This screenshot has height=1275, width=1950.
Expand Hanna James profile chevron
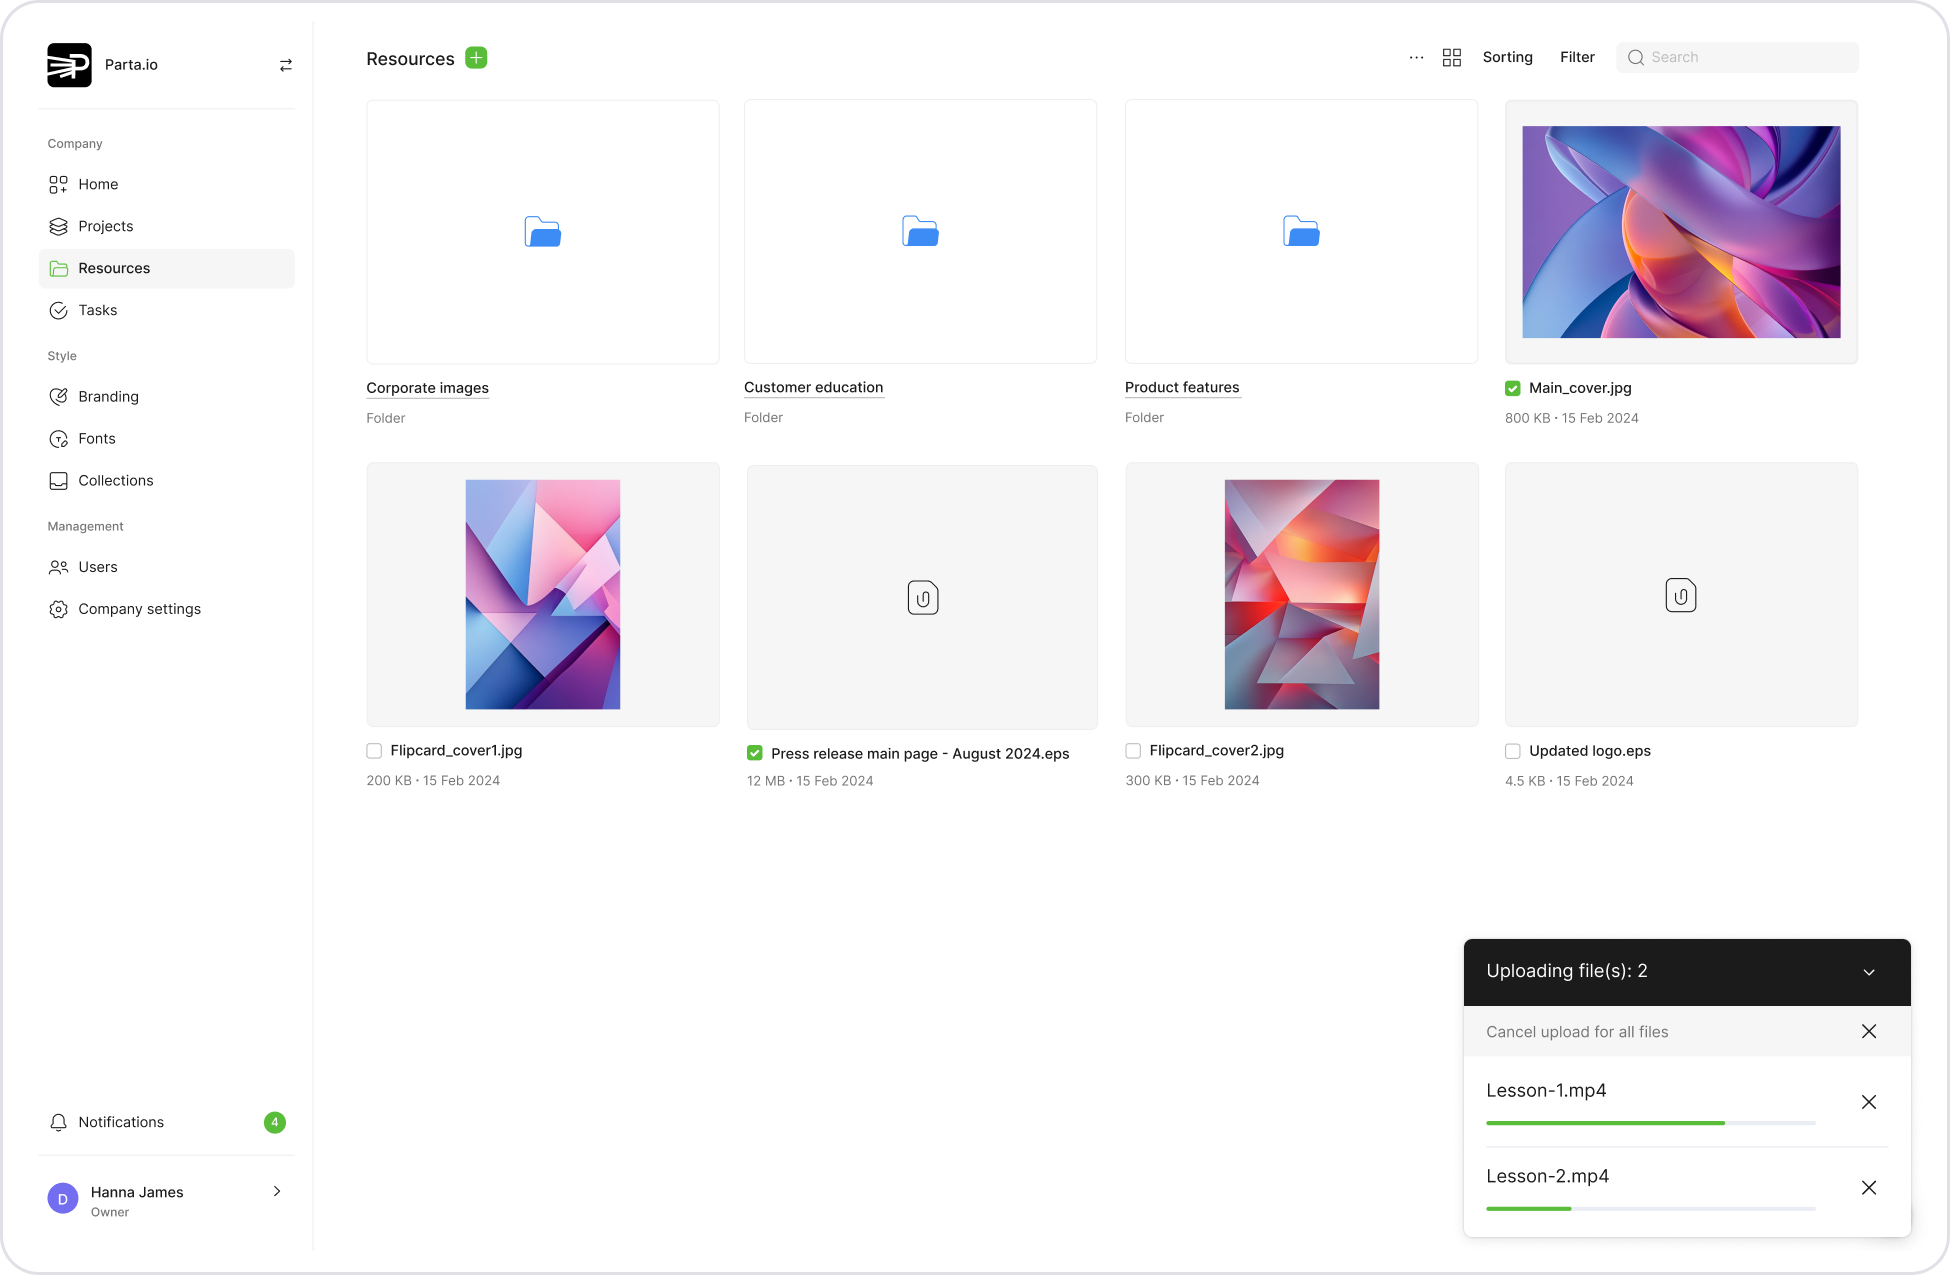pyautogui.click(x=277, y=1191)
